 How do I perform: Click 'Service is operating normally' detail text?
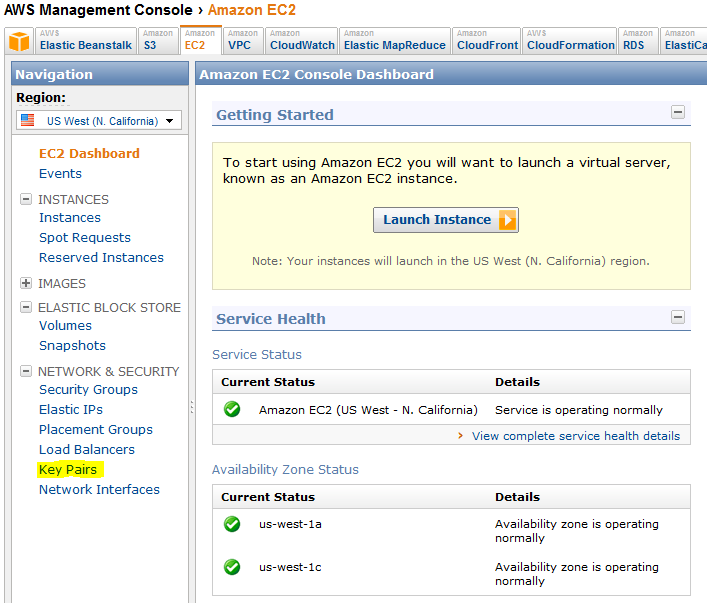579,410
